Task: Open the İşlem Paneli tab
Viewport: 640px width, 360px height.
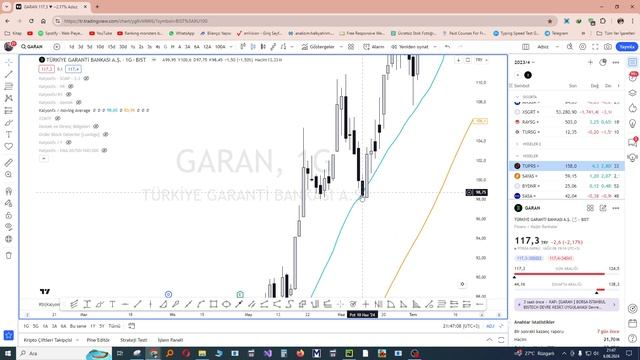Action: 170,340
